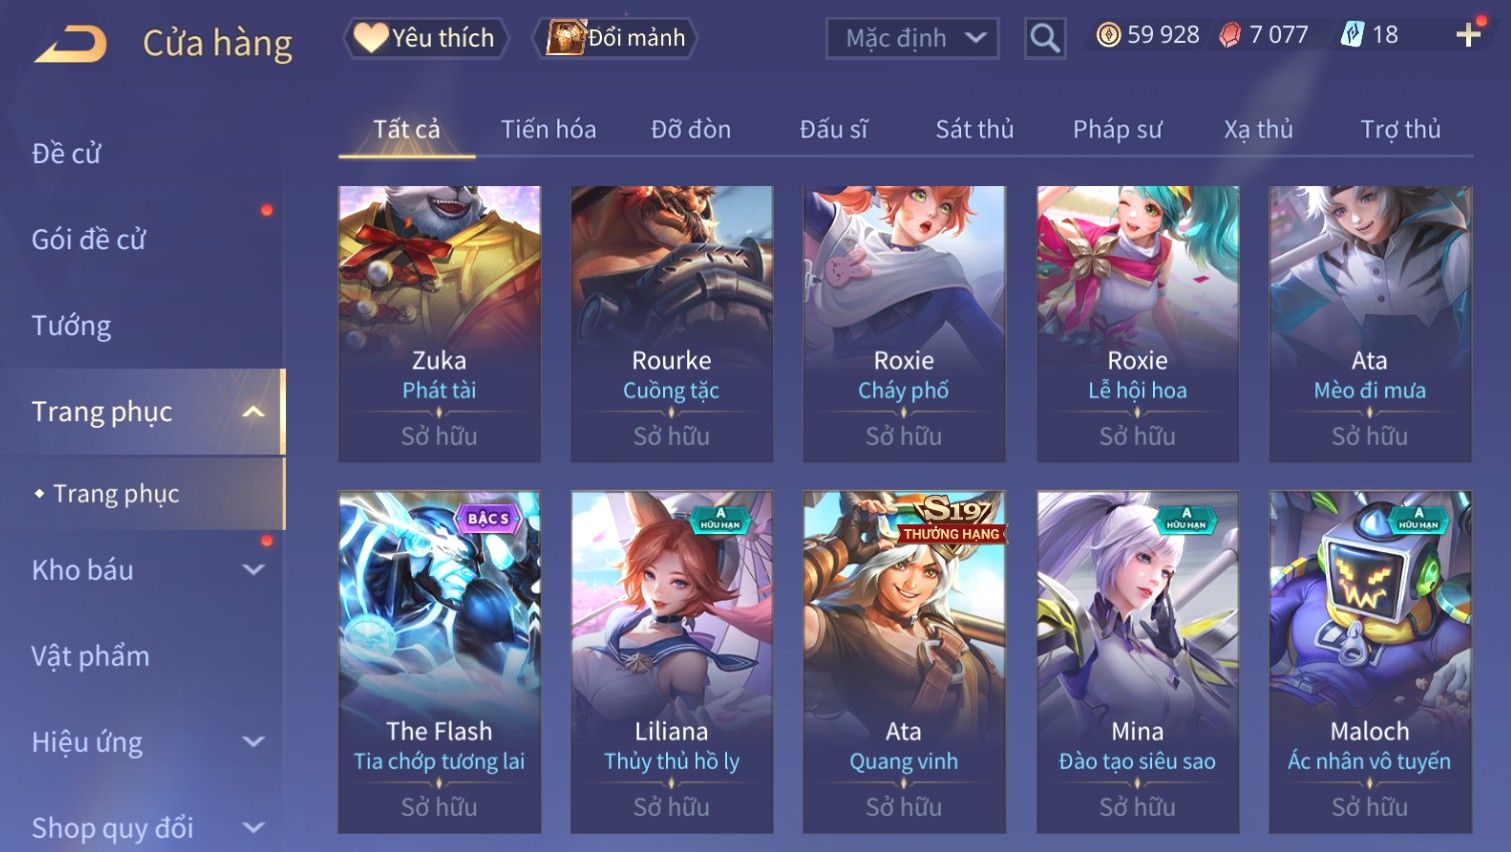Screen dimensions: 1511x852
Task: Select the Zuka Phát tài skin card
Action: (439, 324)
